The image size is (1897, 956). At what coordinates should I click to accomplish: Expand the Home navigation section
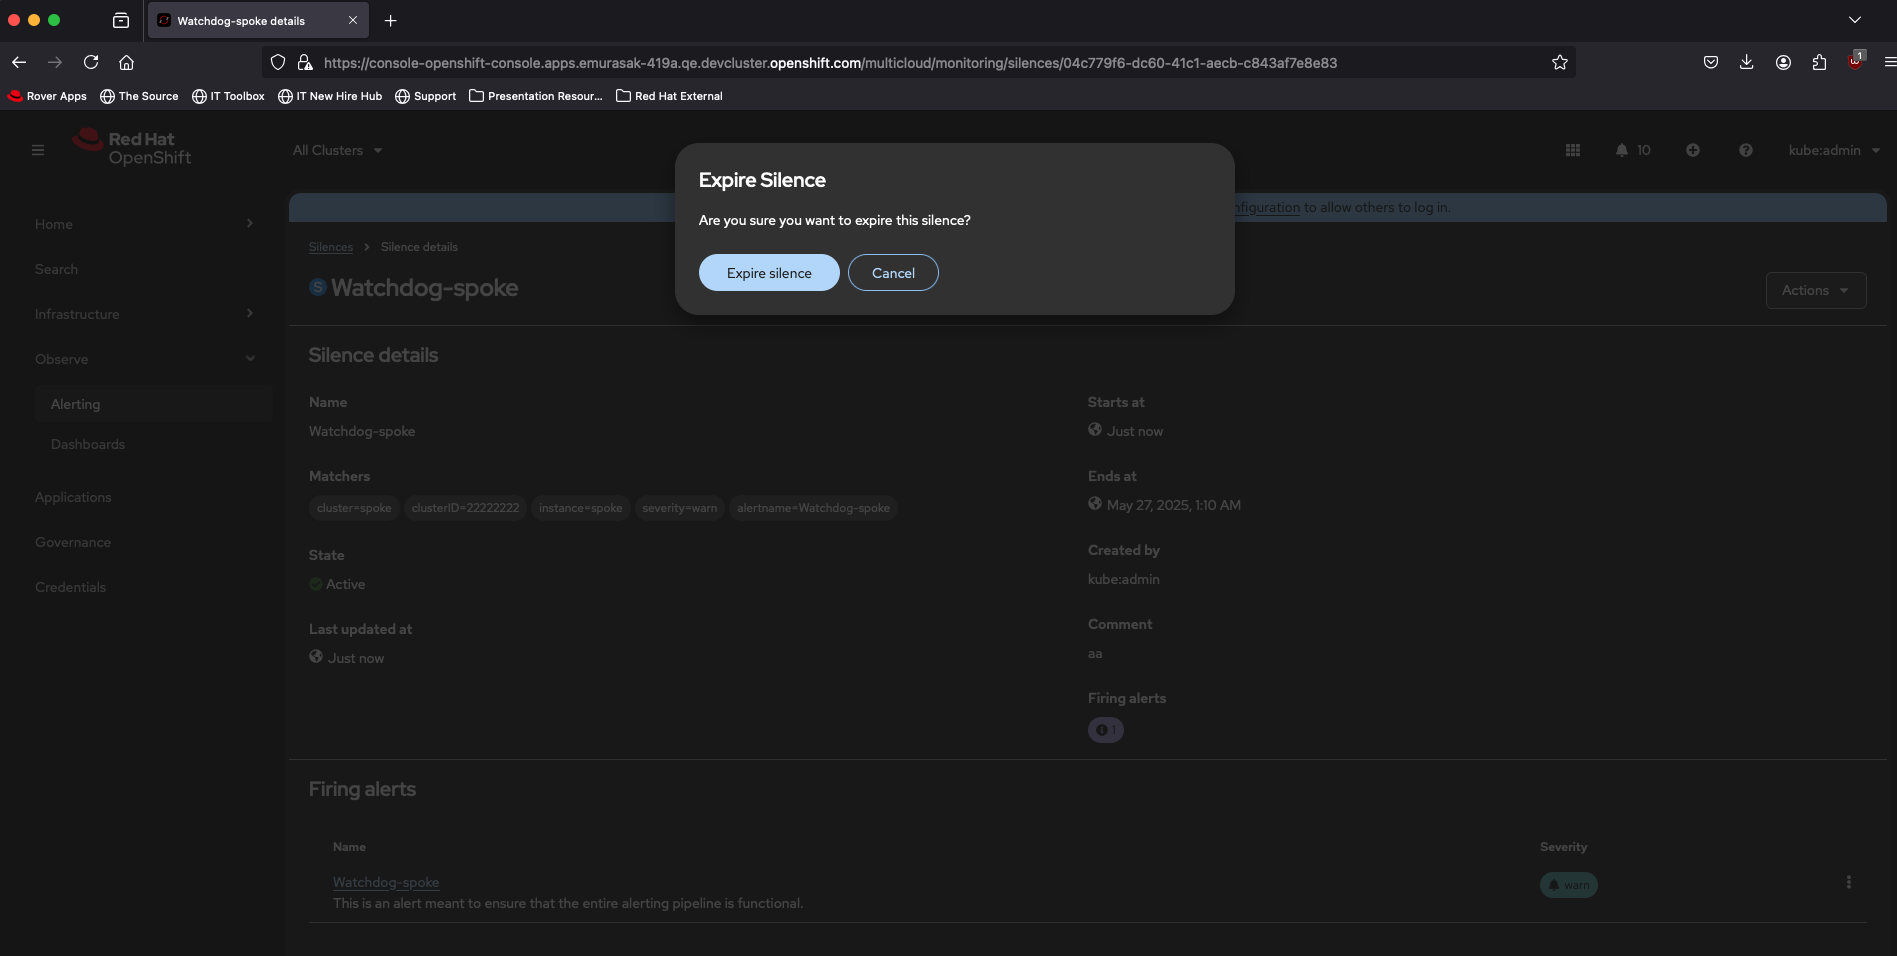pos(145,224)
